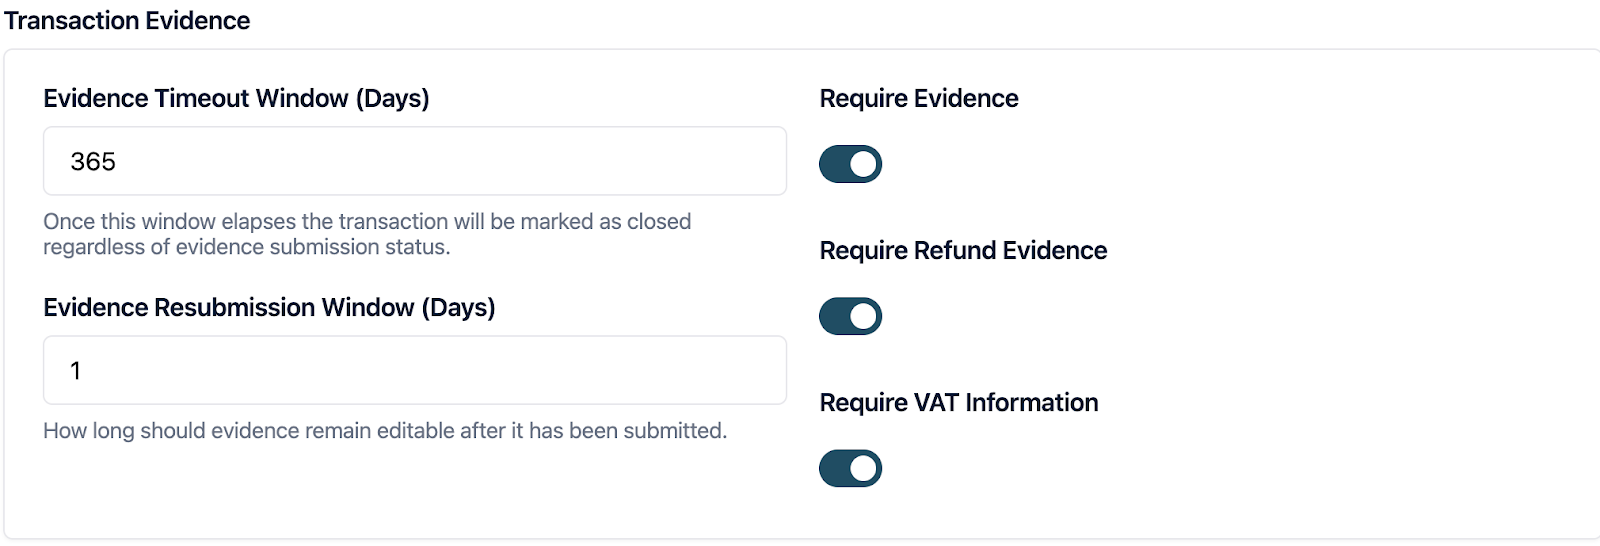This screenshot has width=1600, height=546.
Task: Click the white knob on Require Evidence switch
Action: click(863, 164)
